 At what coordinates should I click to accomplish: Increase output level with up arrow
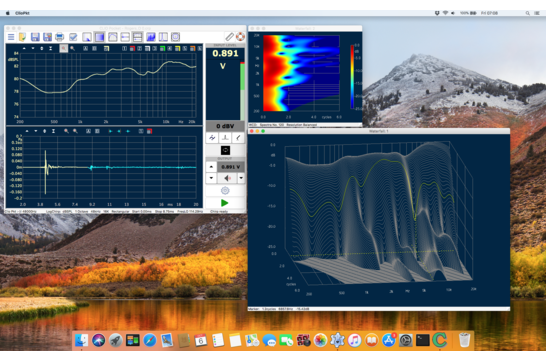pos(211,167)
